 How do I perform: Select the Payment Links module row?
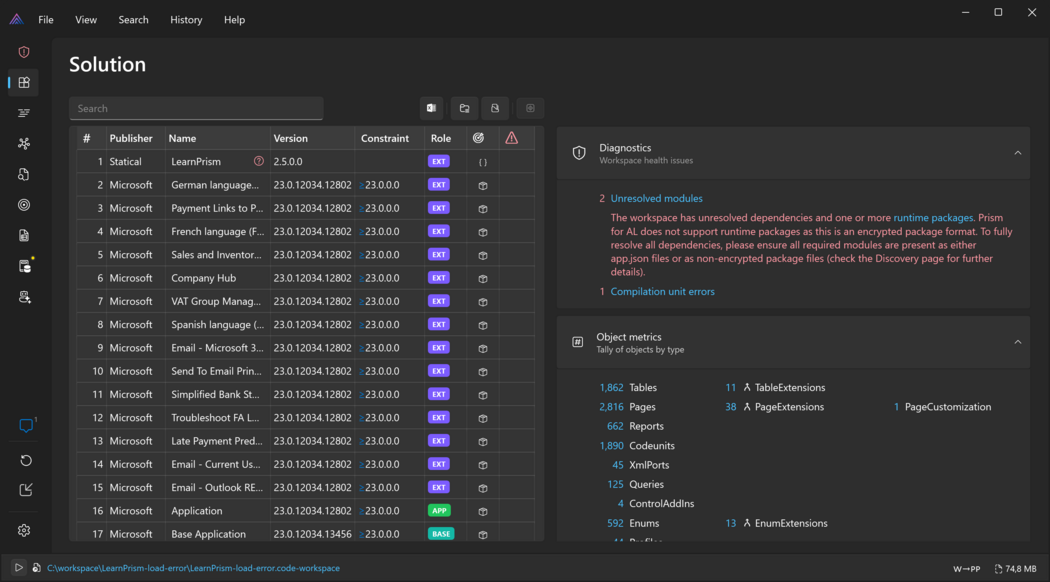click(305, 208)
